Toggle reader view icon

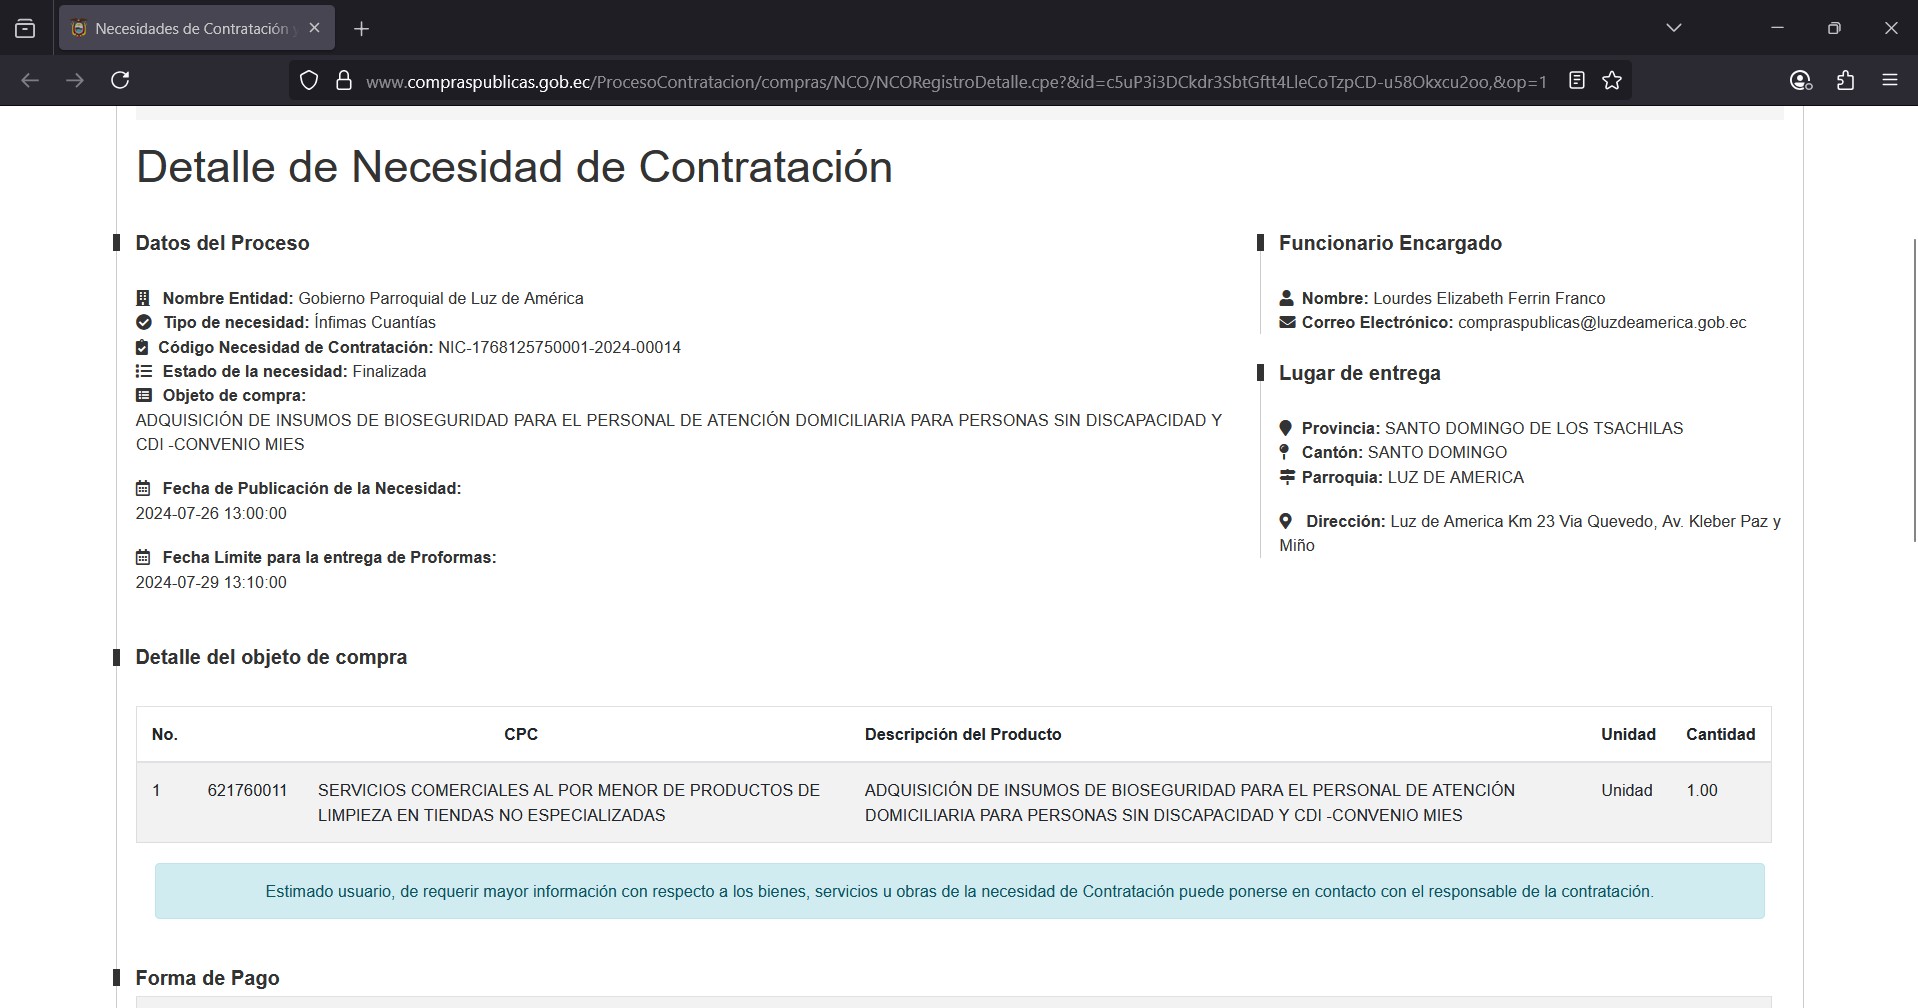pyautogui.click(x=1577, y=81)
